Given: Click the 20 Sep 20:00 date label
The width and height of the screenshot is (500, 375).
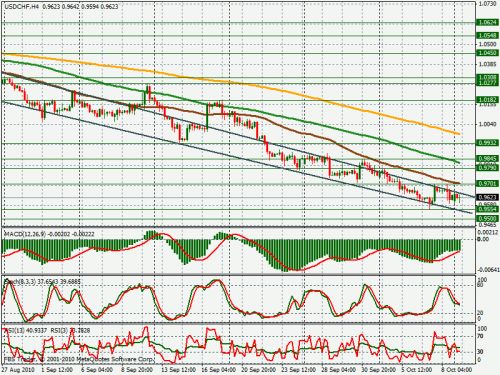Looking at the screenshot, I should pyautogui.click(x=259, y=370).
